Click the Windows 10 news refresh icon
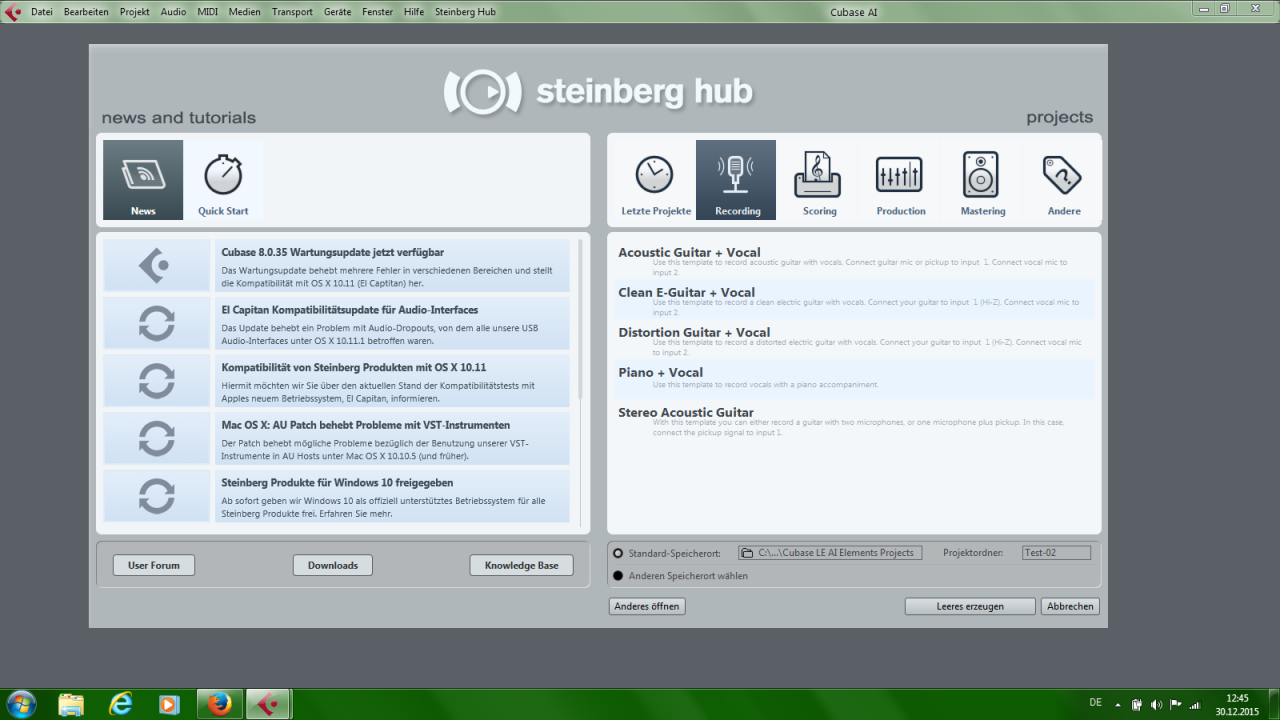The height and width of the screenshot is (720, 1280). (x=157, y=496)
